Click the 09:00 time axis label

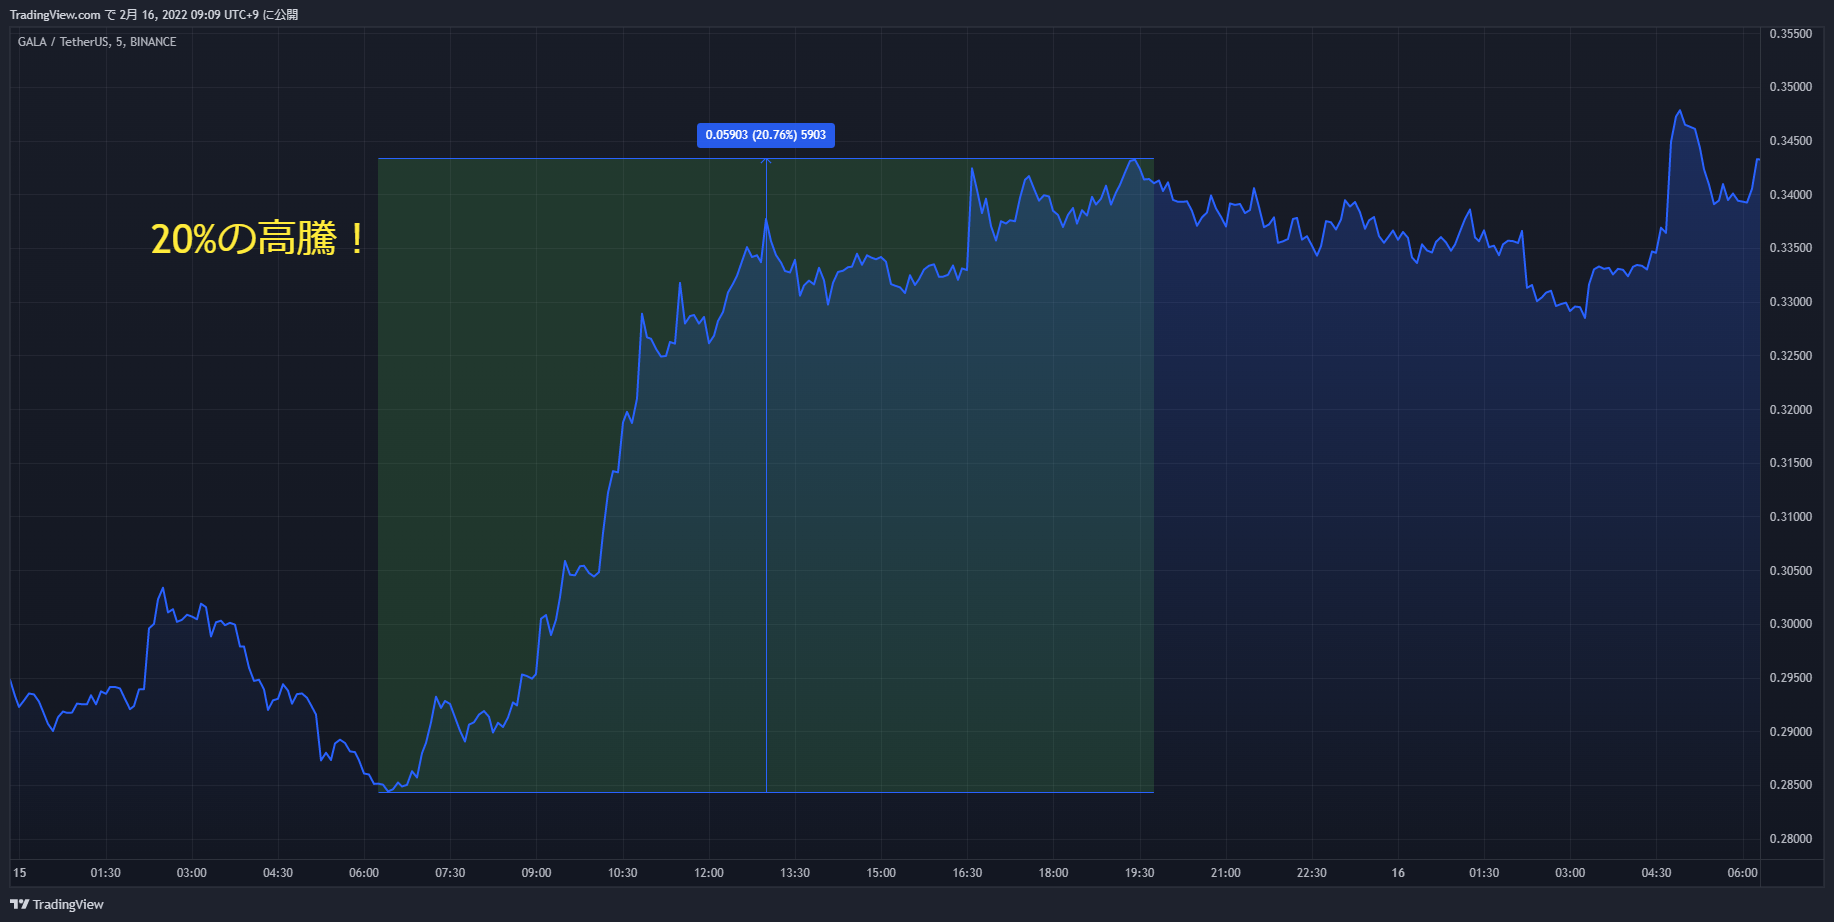point(536,873)
